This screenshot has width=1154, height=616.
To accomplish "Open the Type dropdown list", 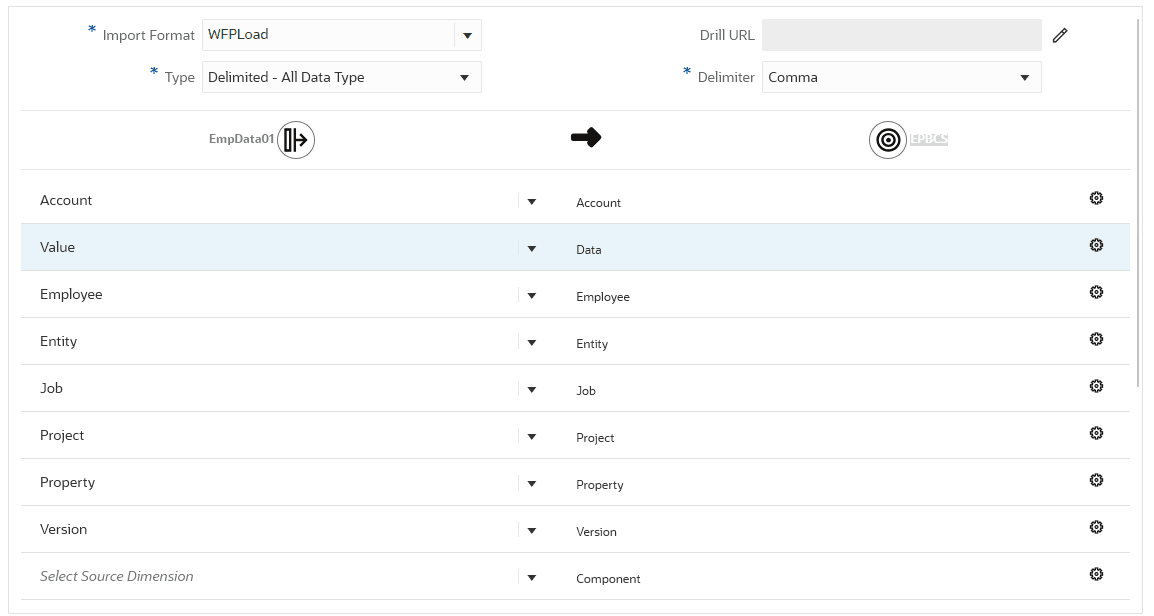I will (x=464, y=78).
